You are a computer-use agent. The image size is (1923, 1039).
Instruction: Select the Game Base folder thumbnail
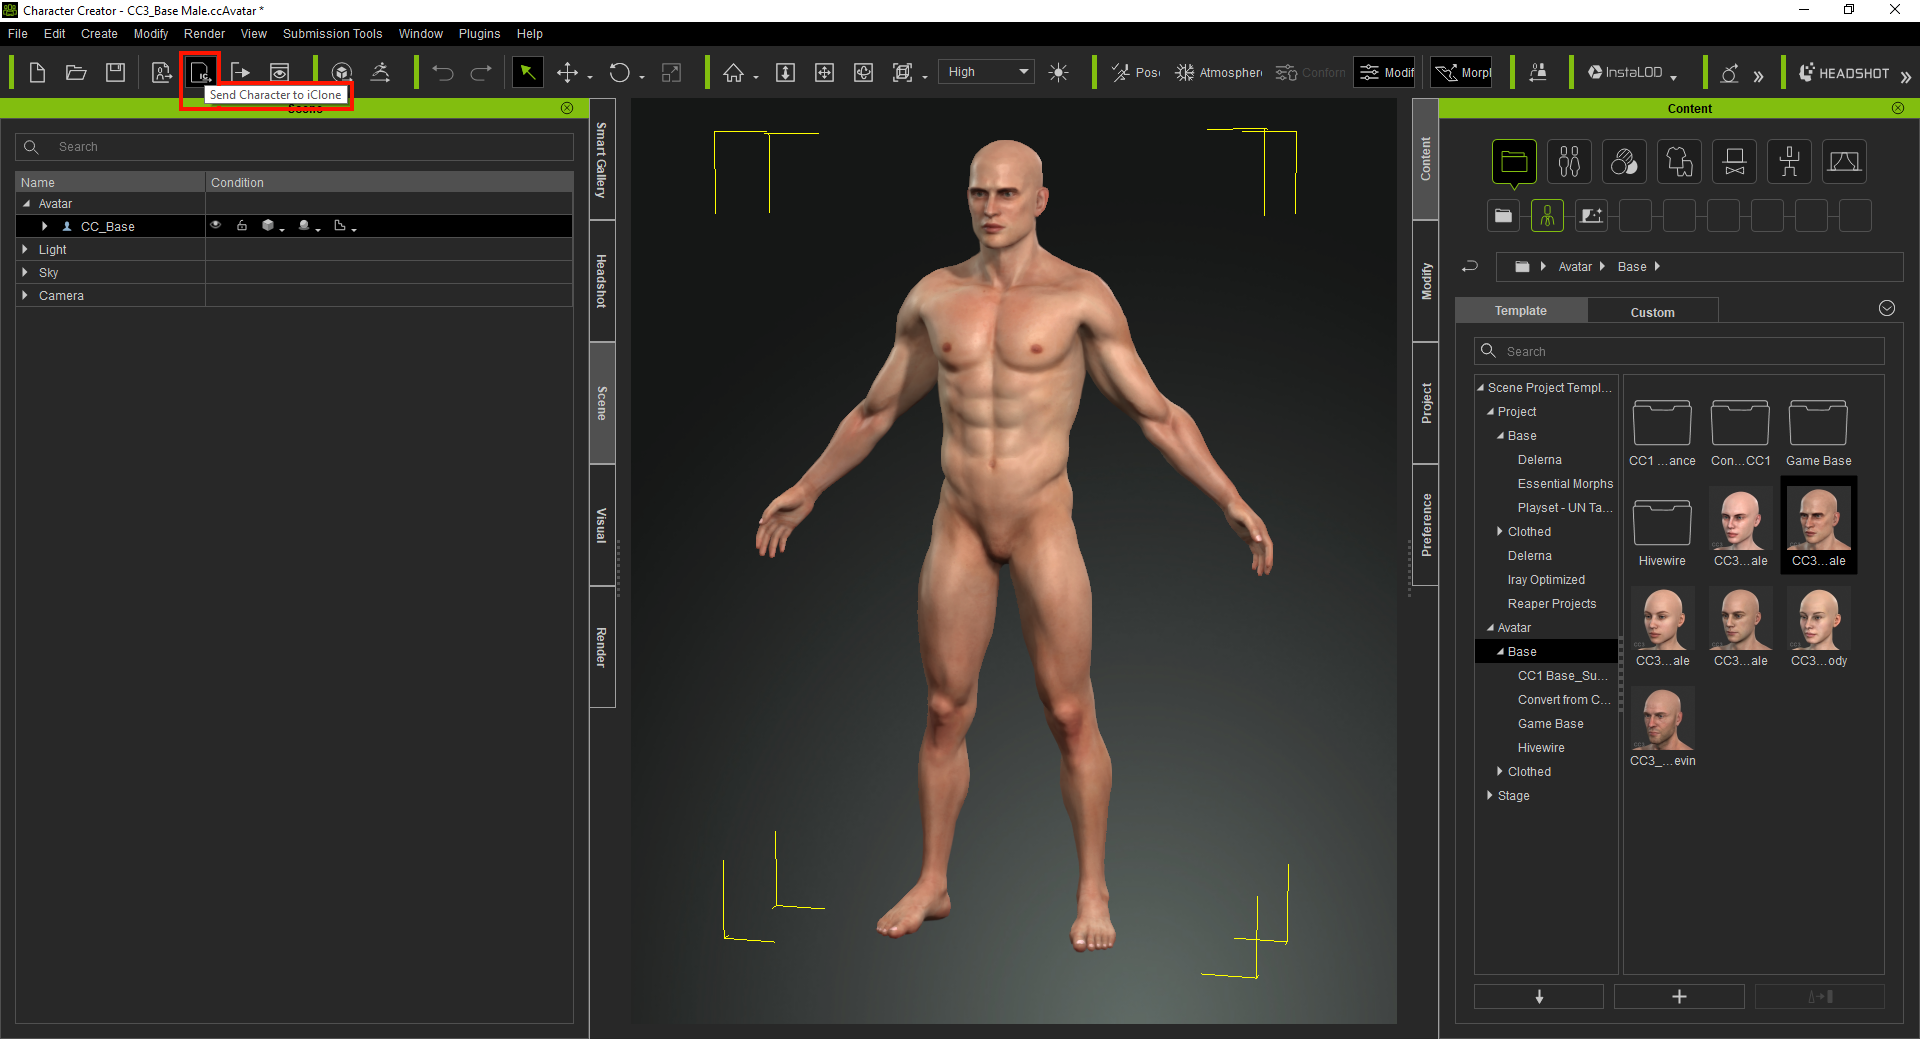coord(1818,433)
